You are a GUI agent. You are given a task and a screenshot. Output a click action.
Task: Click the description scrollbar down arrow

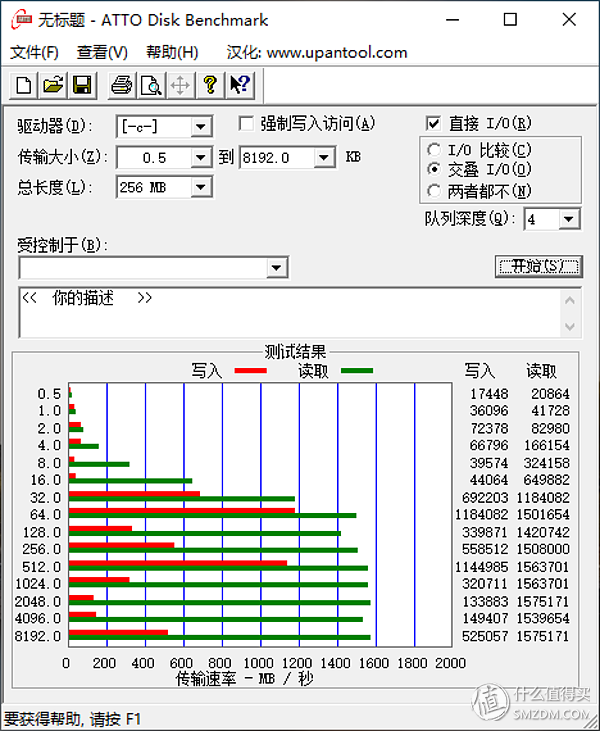pyautogui.click(x=570, y=327)
